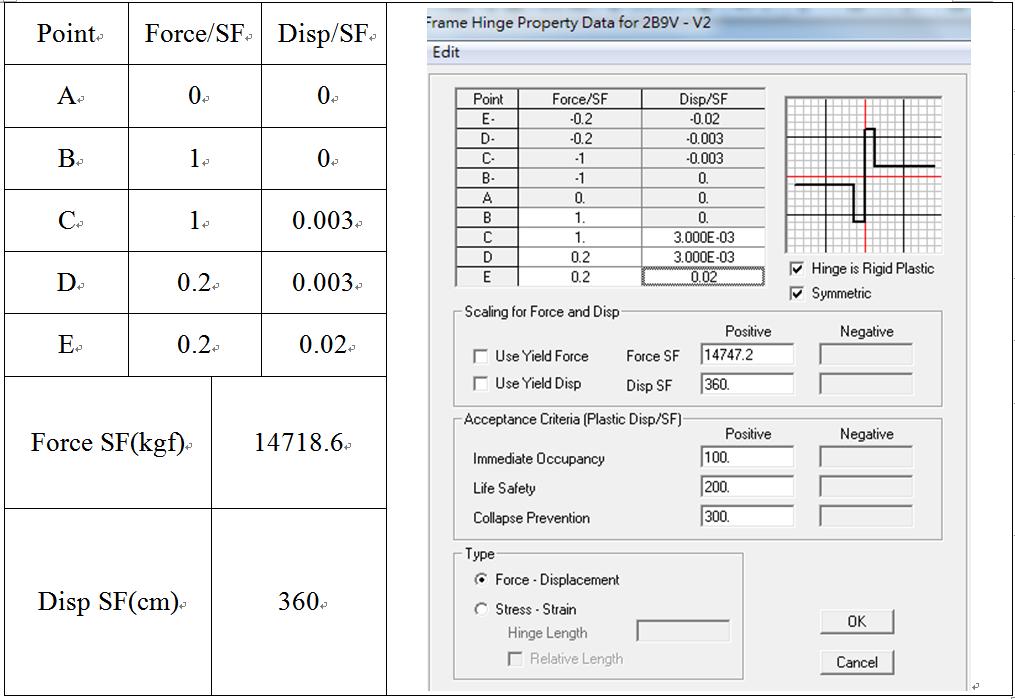Select the Disp/SF cell of row C- in dialog
The width and height of the screenshot is (1015, 699).
click(703, 159)
